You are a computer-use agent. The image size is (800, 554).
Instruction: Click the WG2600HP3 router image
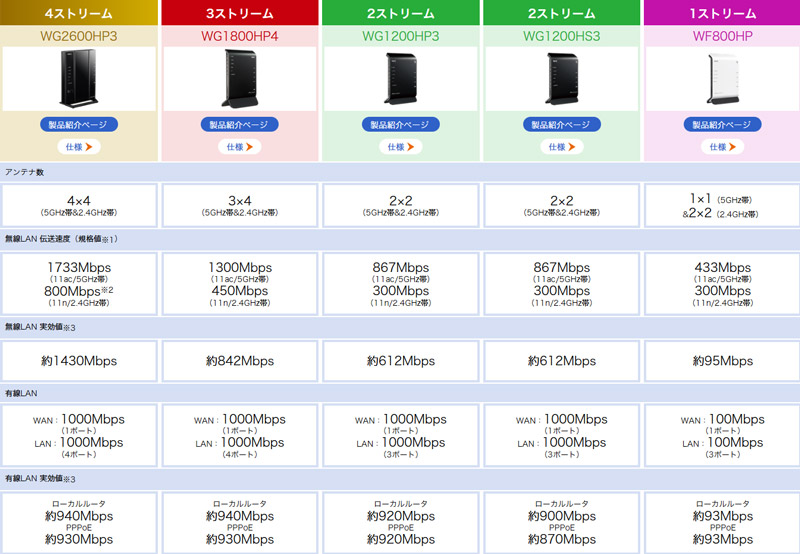[x=79, y=79]
